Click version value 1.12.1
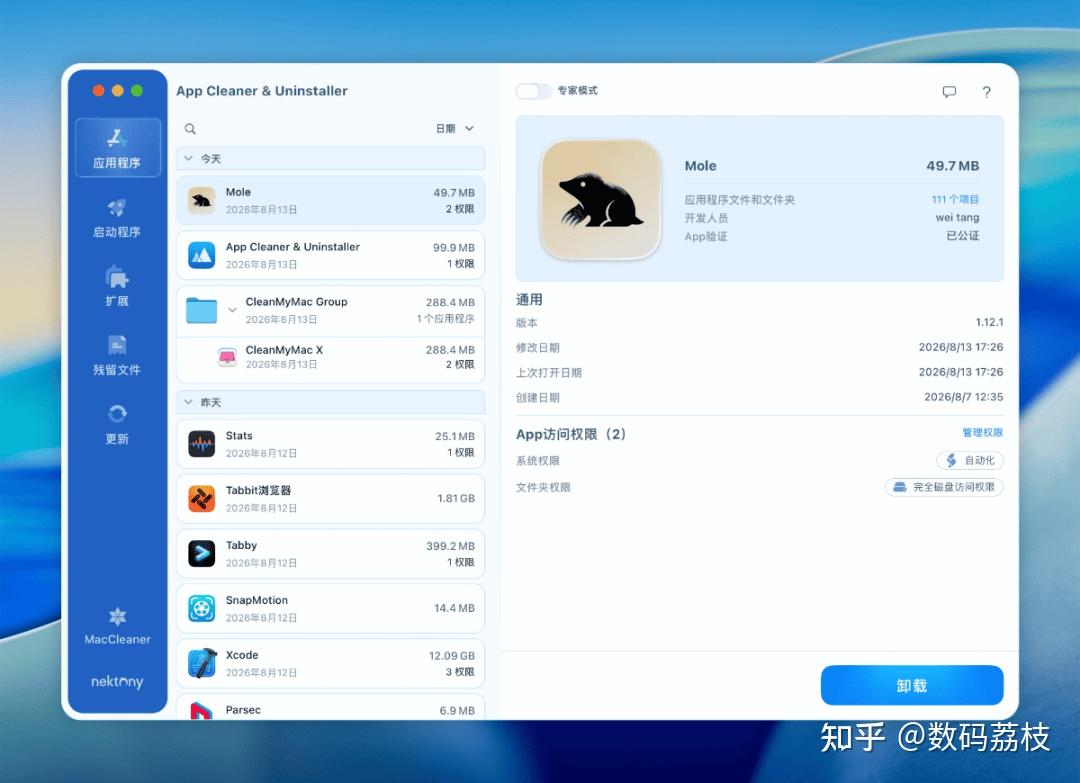Screen dimensions: 1080x783 pyautogui.click(x=989, y=322)
